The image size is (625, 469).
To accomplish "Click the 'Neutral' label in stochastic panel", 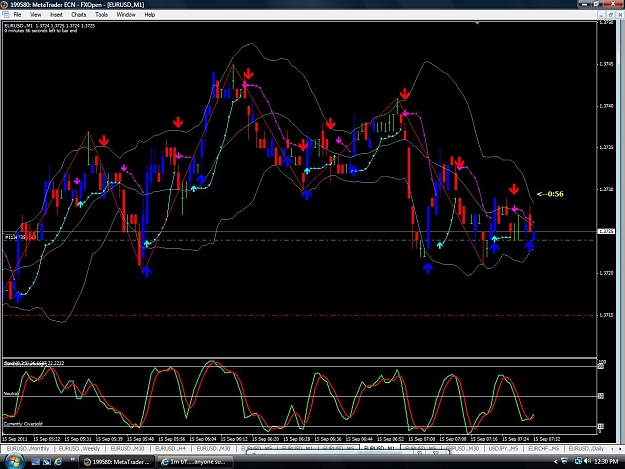I will (11, 393).
